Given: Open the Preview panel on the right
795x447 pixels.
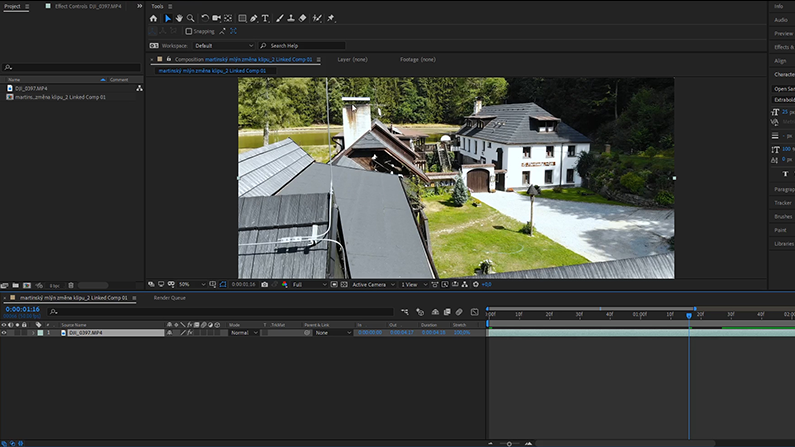Looking at the screenshot, I should (784, 33).
